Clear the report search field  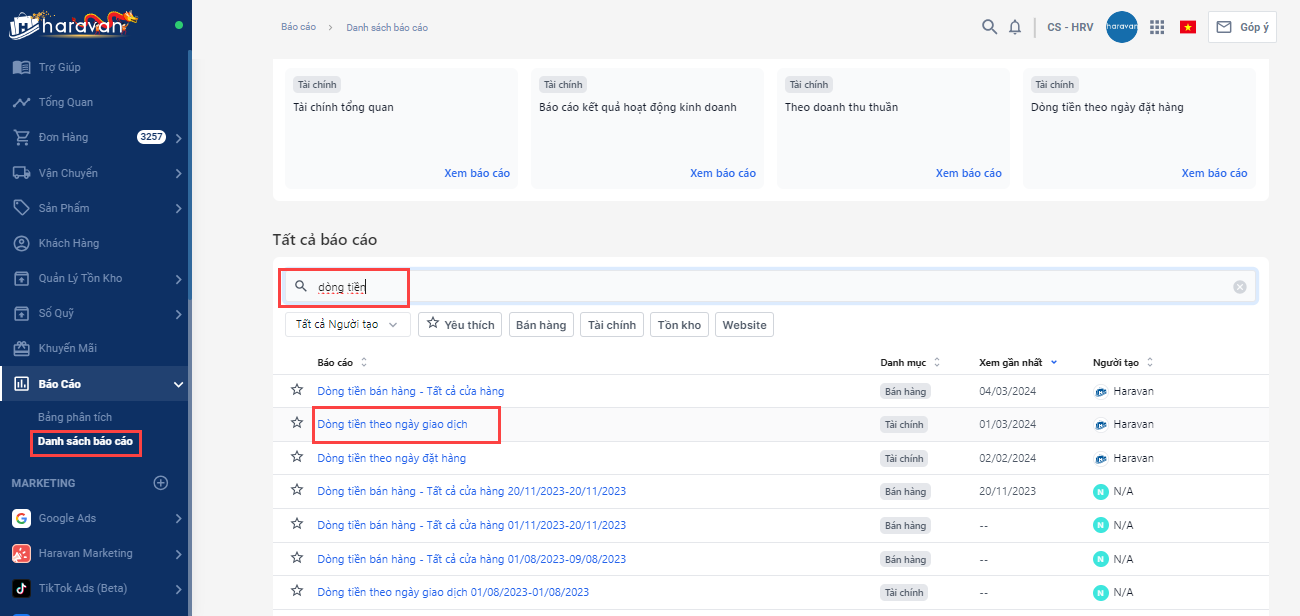point(1240,287)
